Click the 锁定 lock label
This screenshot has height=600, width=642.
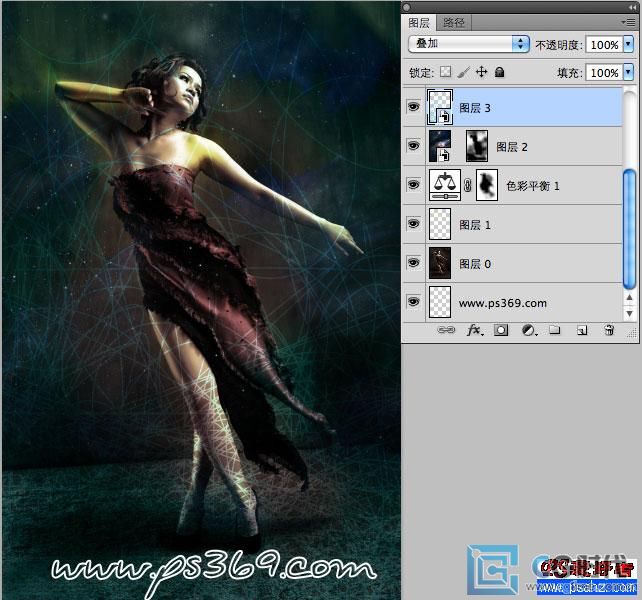[422, 73]
